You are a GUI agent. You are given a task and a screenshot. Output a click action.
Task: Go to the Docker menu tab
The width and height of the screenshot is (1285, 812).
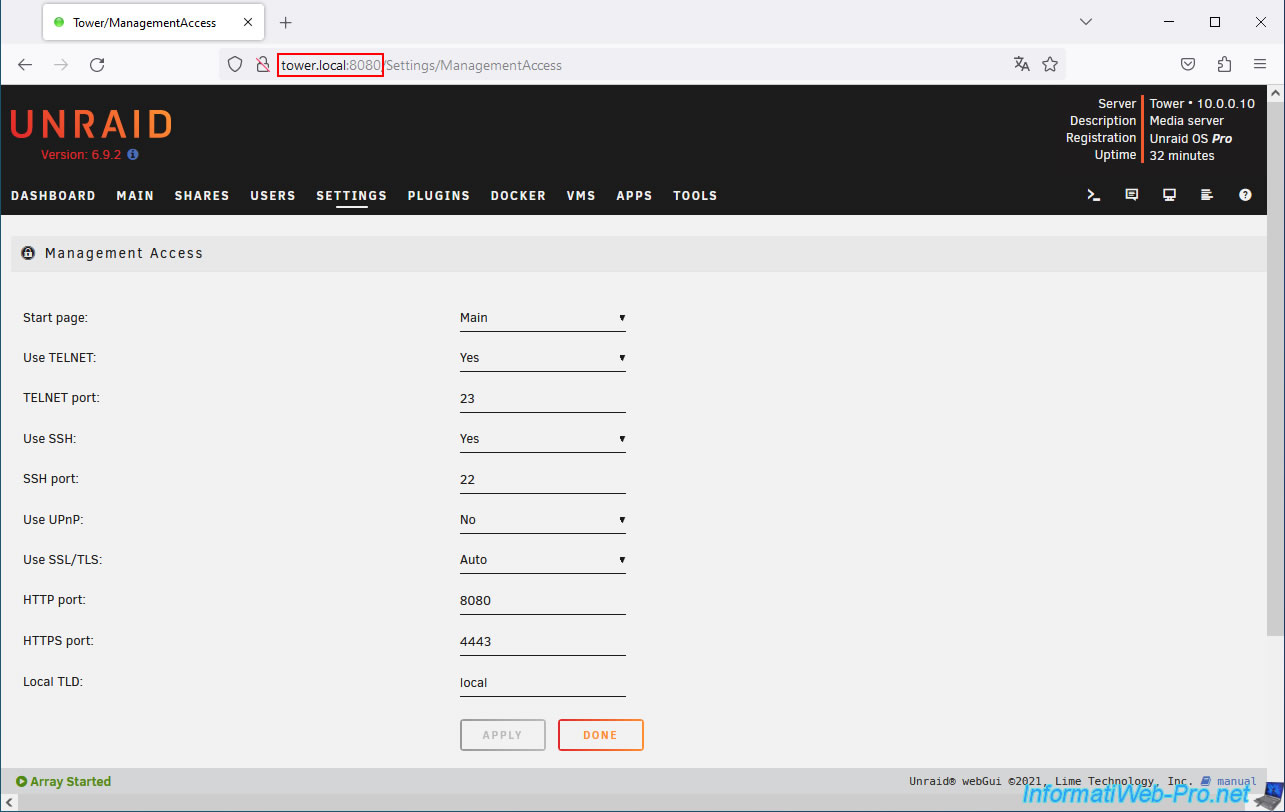[x=518, y=196]
